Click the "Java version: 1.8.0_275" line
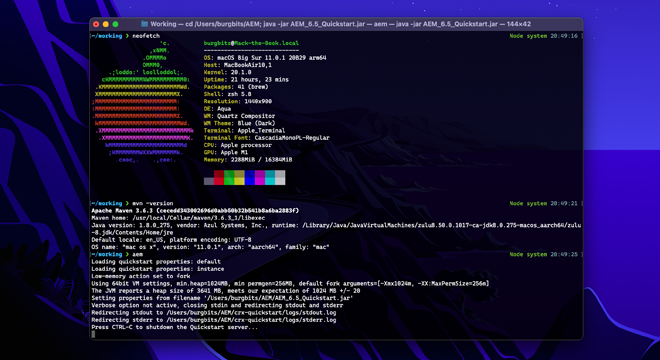Image resolution: width=660 pixels, height=360 pixels. pos(336,229)
